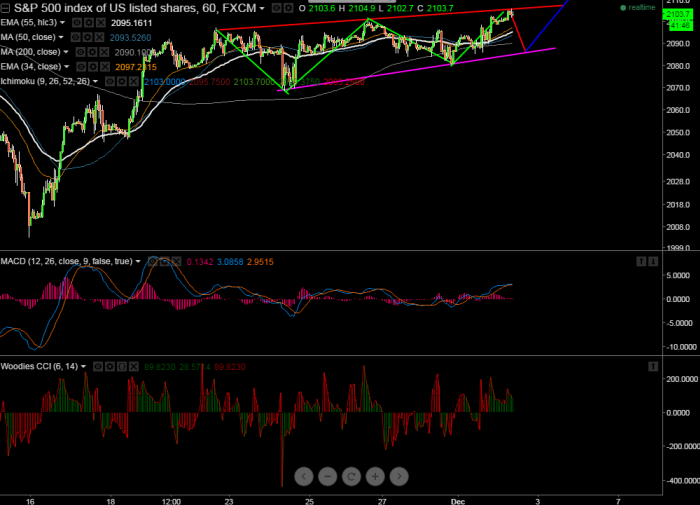This screenshot has height=505, width=700.
Task: Click the MACD signal value 2.9515
Action: tap(260, 262)
